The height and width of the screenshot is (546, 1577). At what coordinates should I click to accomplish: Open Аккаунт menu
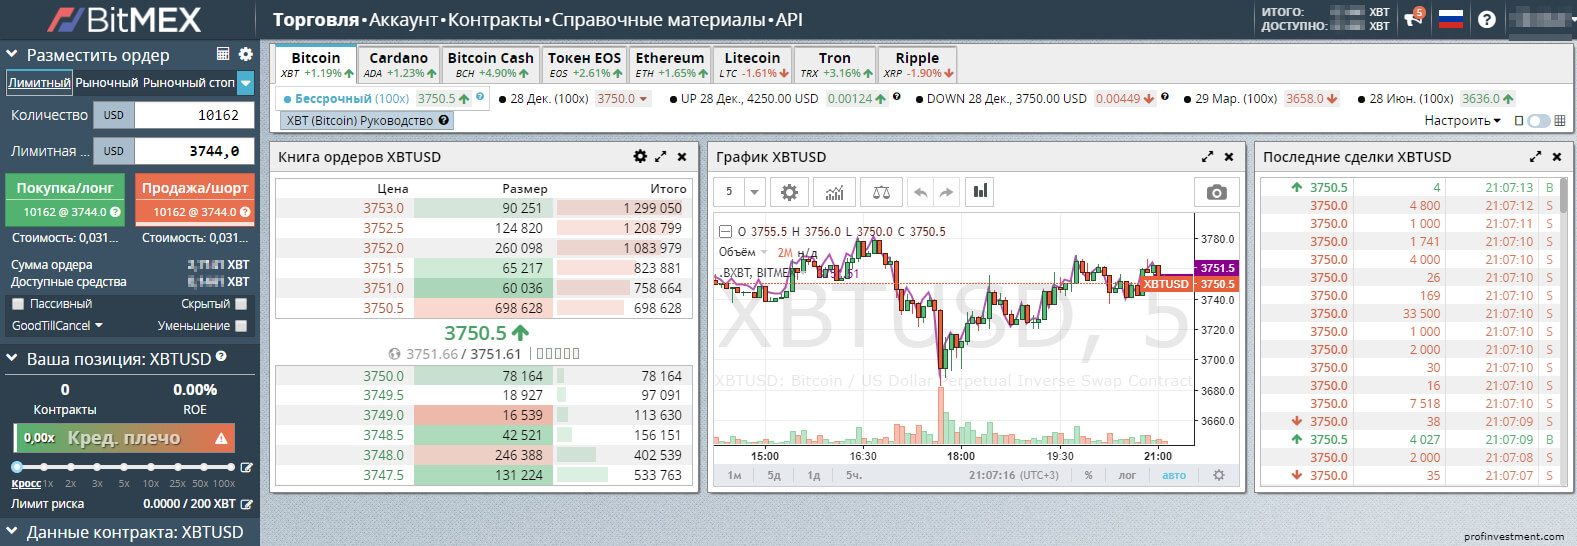pos(403,19)
